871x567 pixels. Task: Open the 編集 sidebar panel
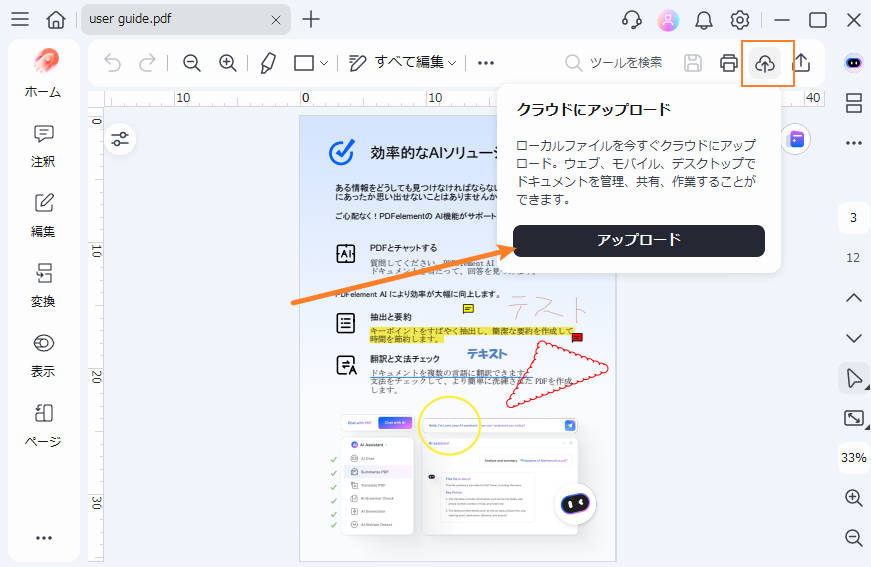pyautogui.click(x=43, y=216)
